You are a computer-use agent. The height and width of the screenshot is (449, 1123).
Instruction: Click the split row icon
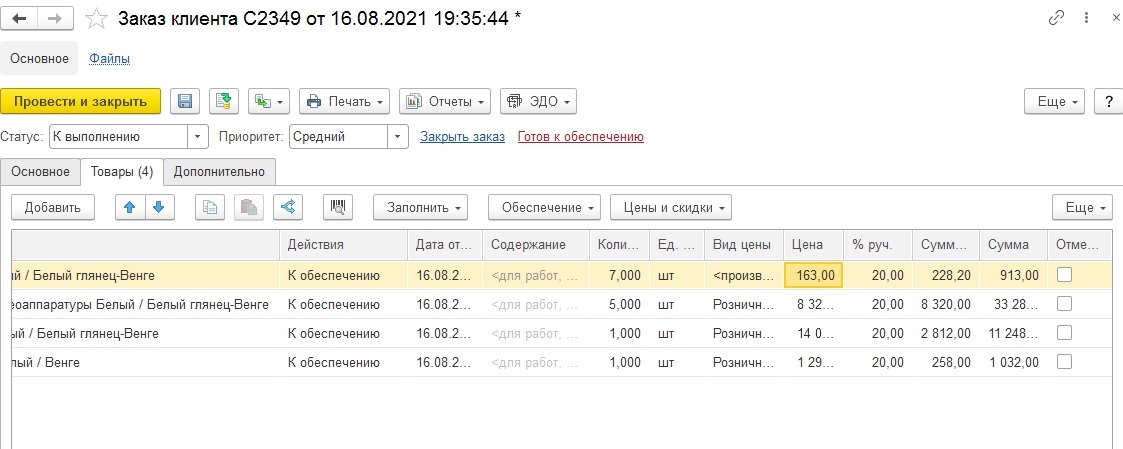point(288,207)
